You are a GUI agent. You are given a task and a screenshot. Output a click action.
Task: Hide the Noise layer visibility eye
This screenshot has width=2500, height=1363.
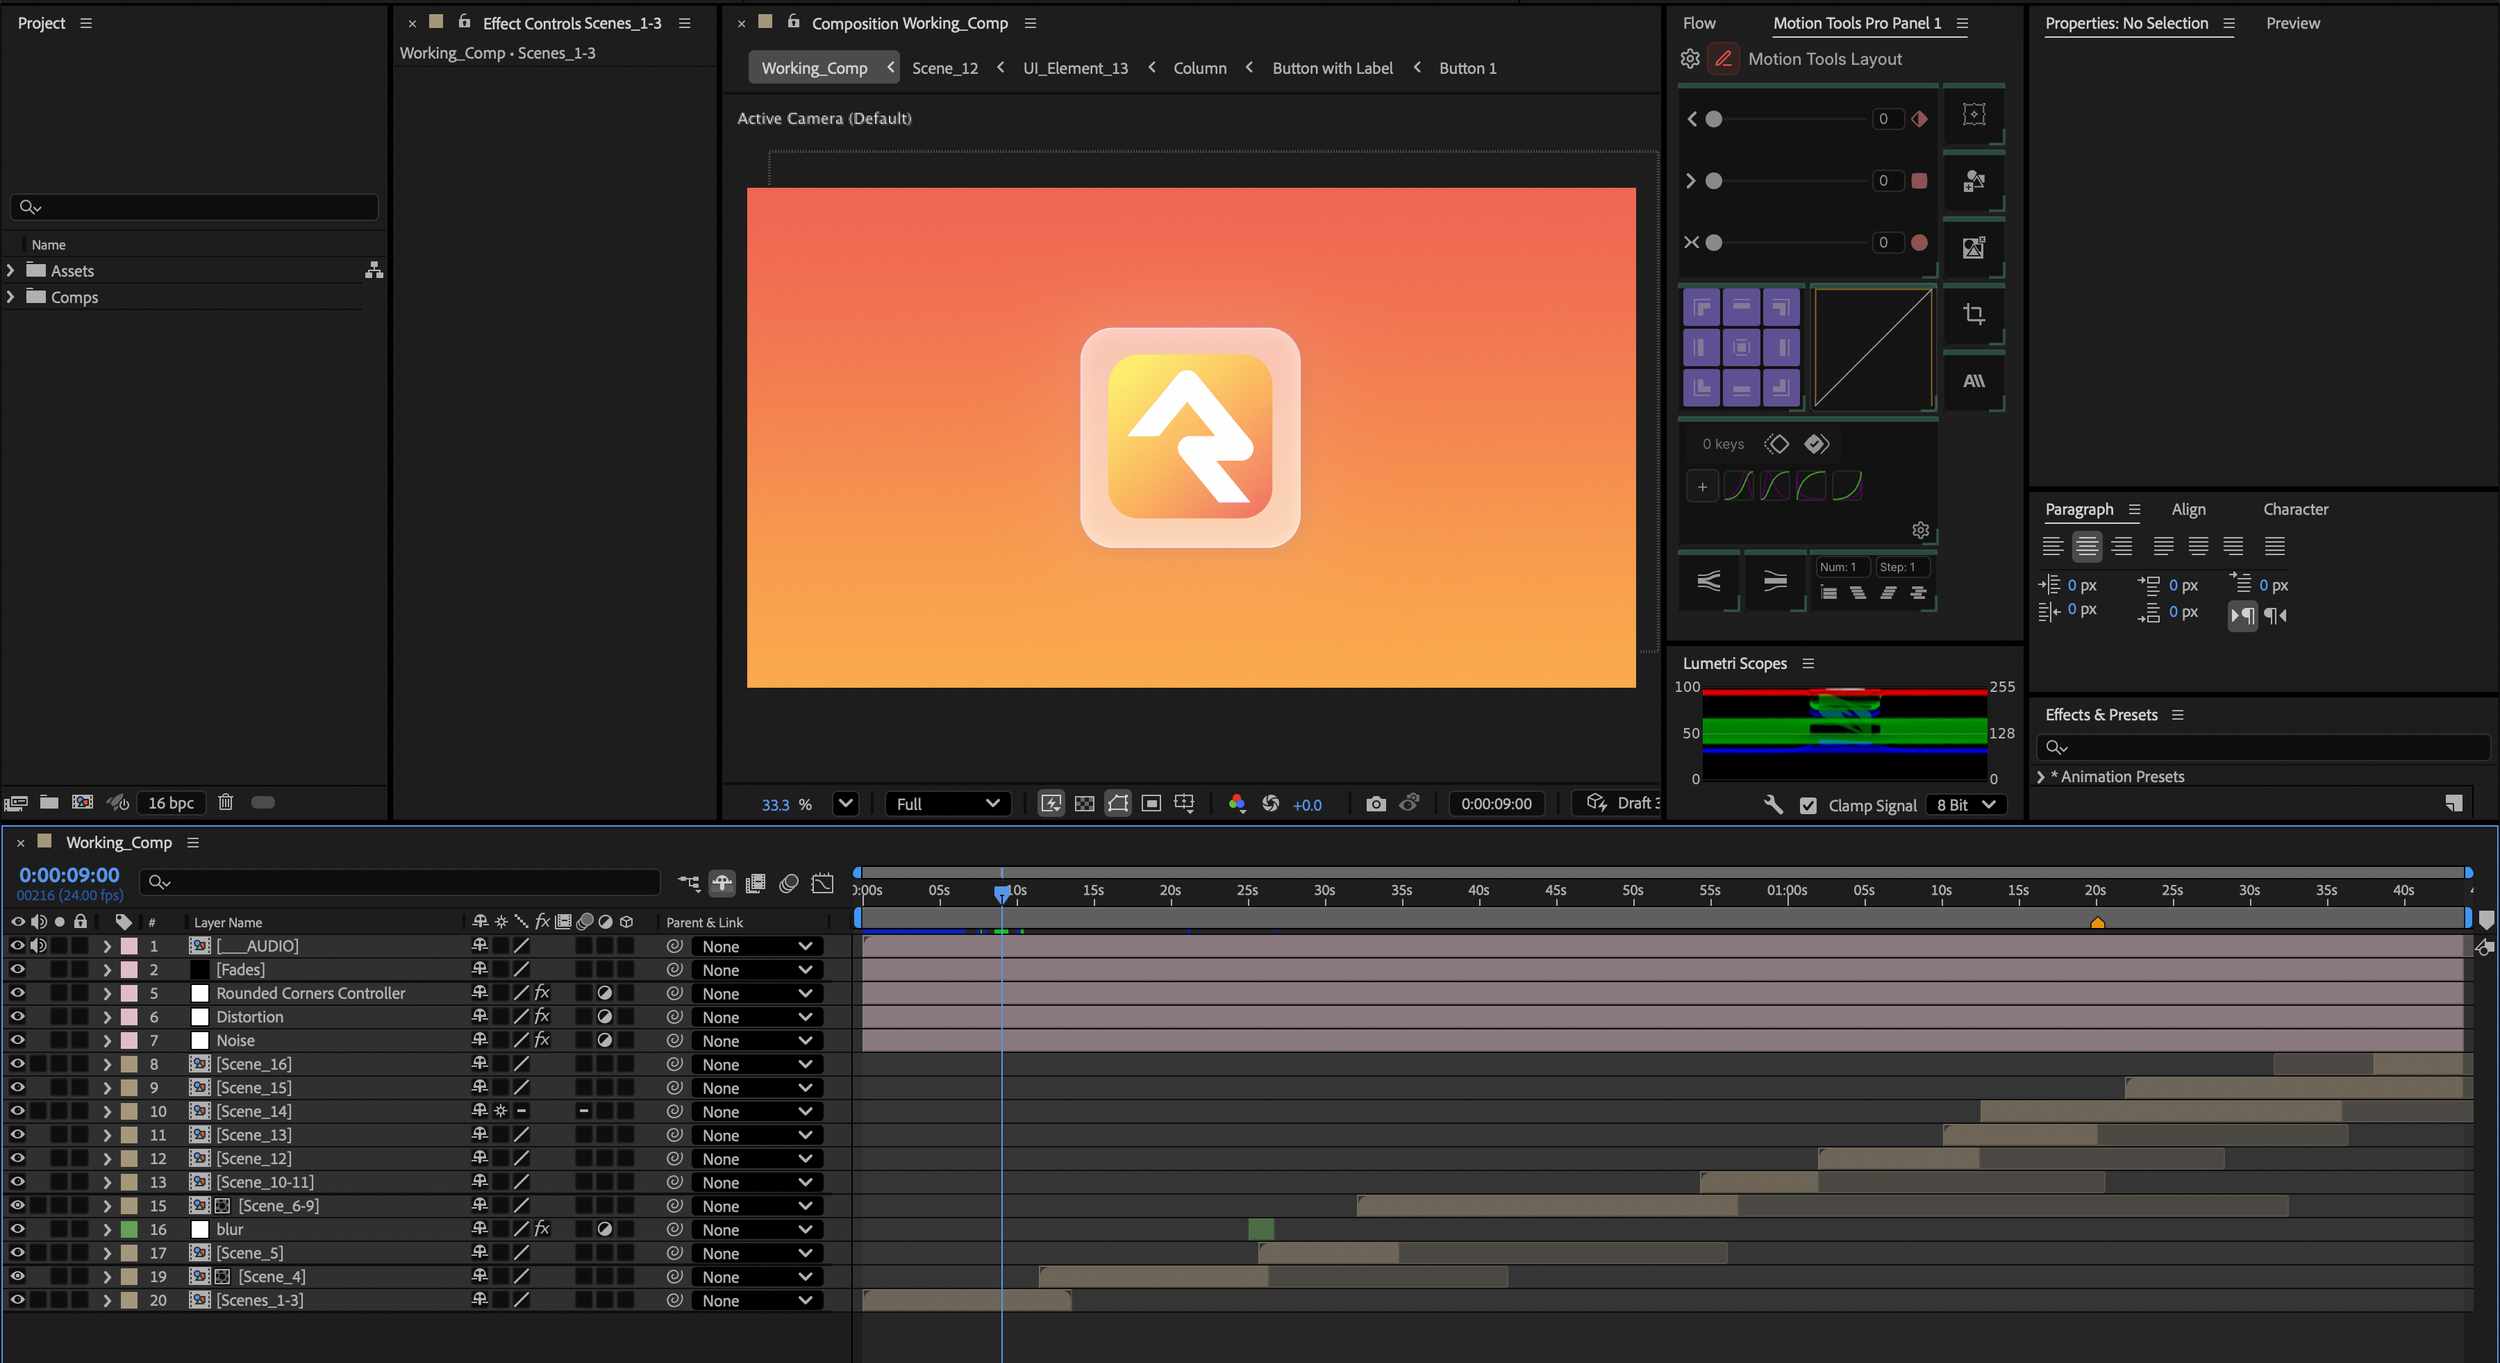17,1040
